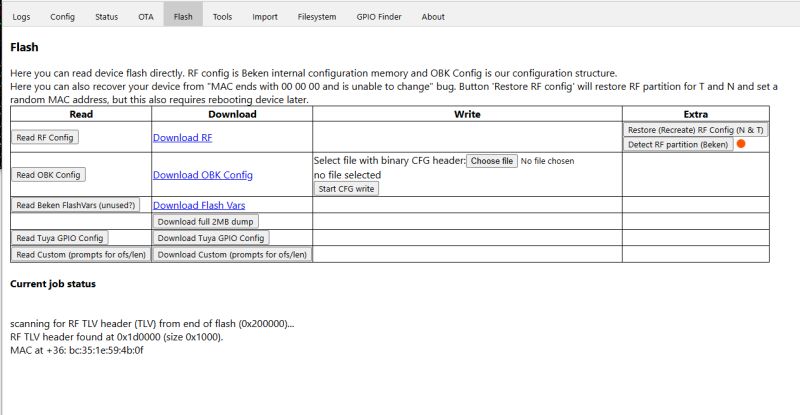Screen dimensions: 800x415
Task: Follow the Download Flash Vars link
Action: [199, 205]
